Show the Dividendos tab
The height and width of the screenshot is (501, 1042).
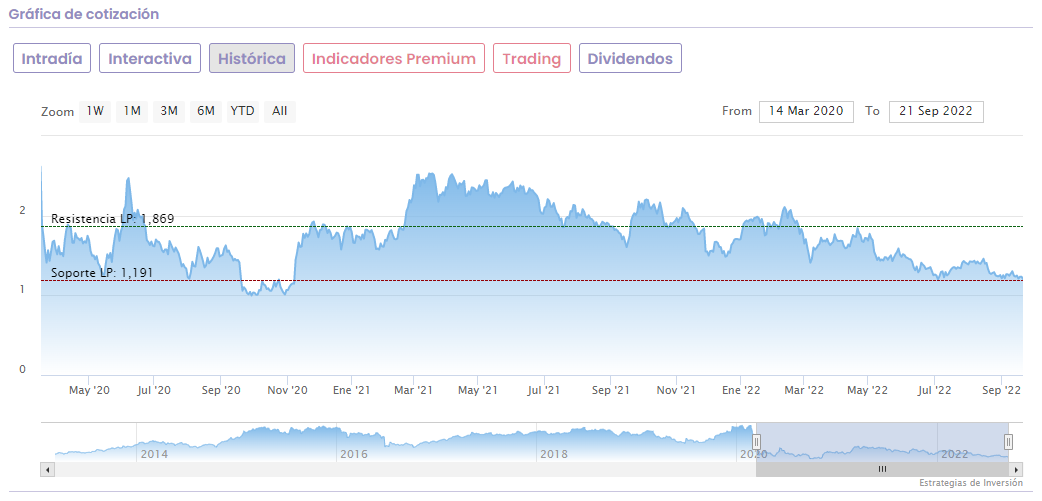click(630, 59)
